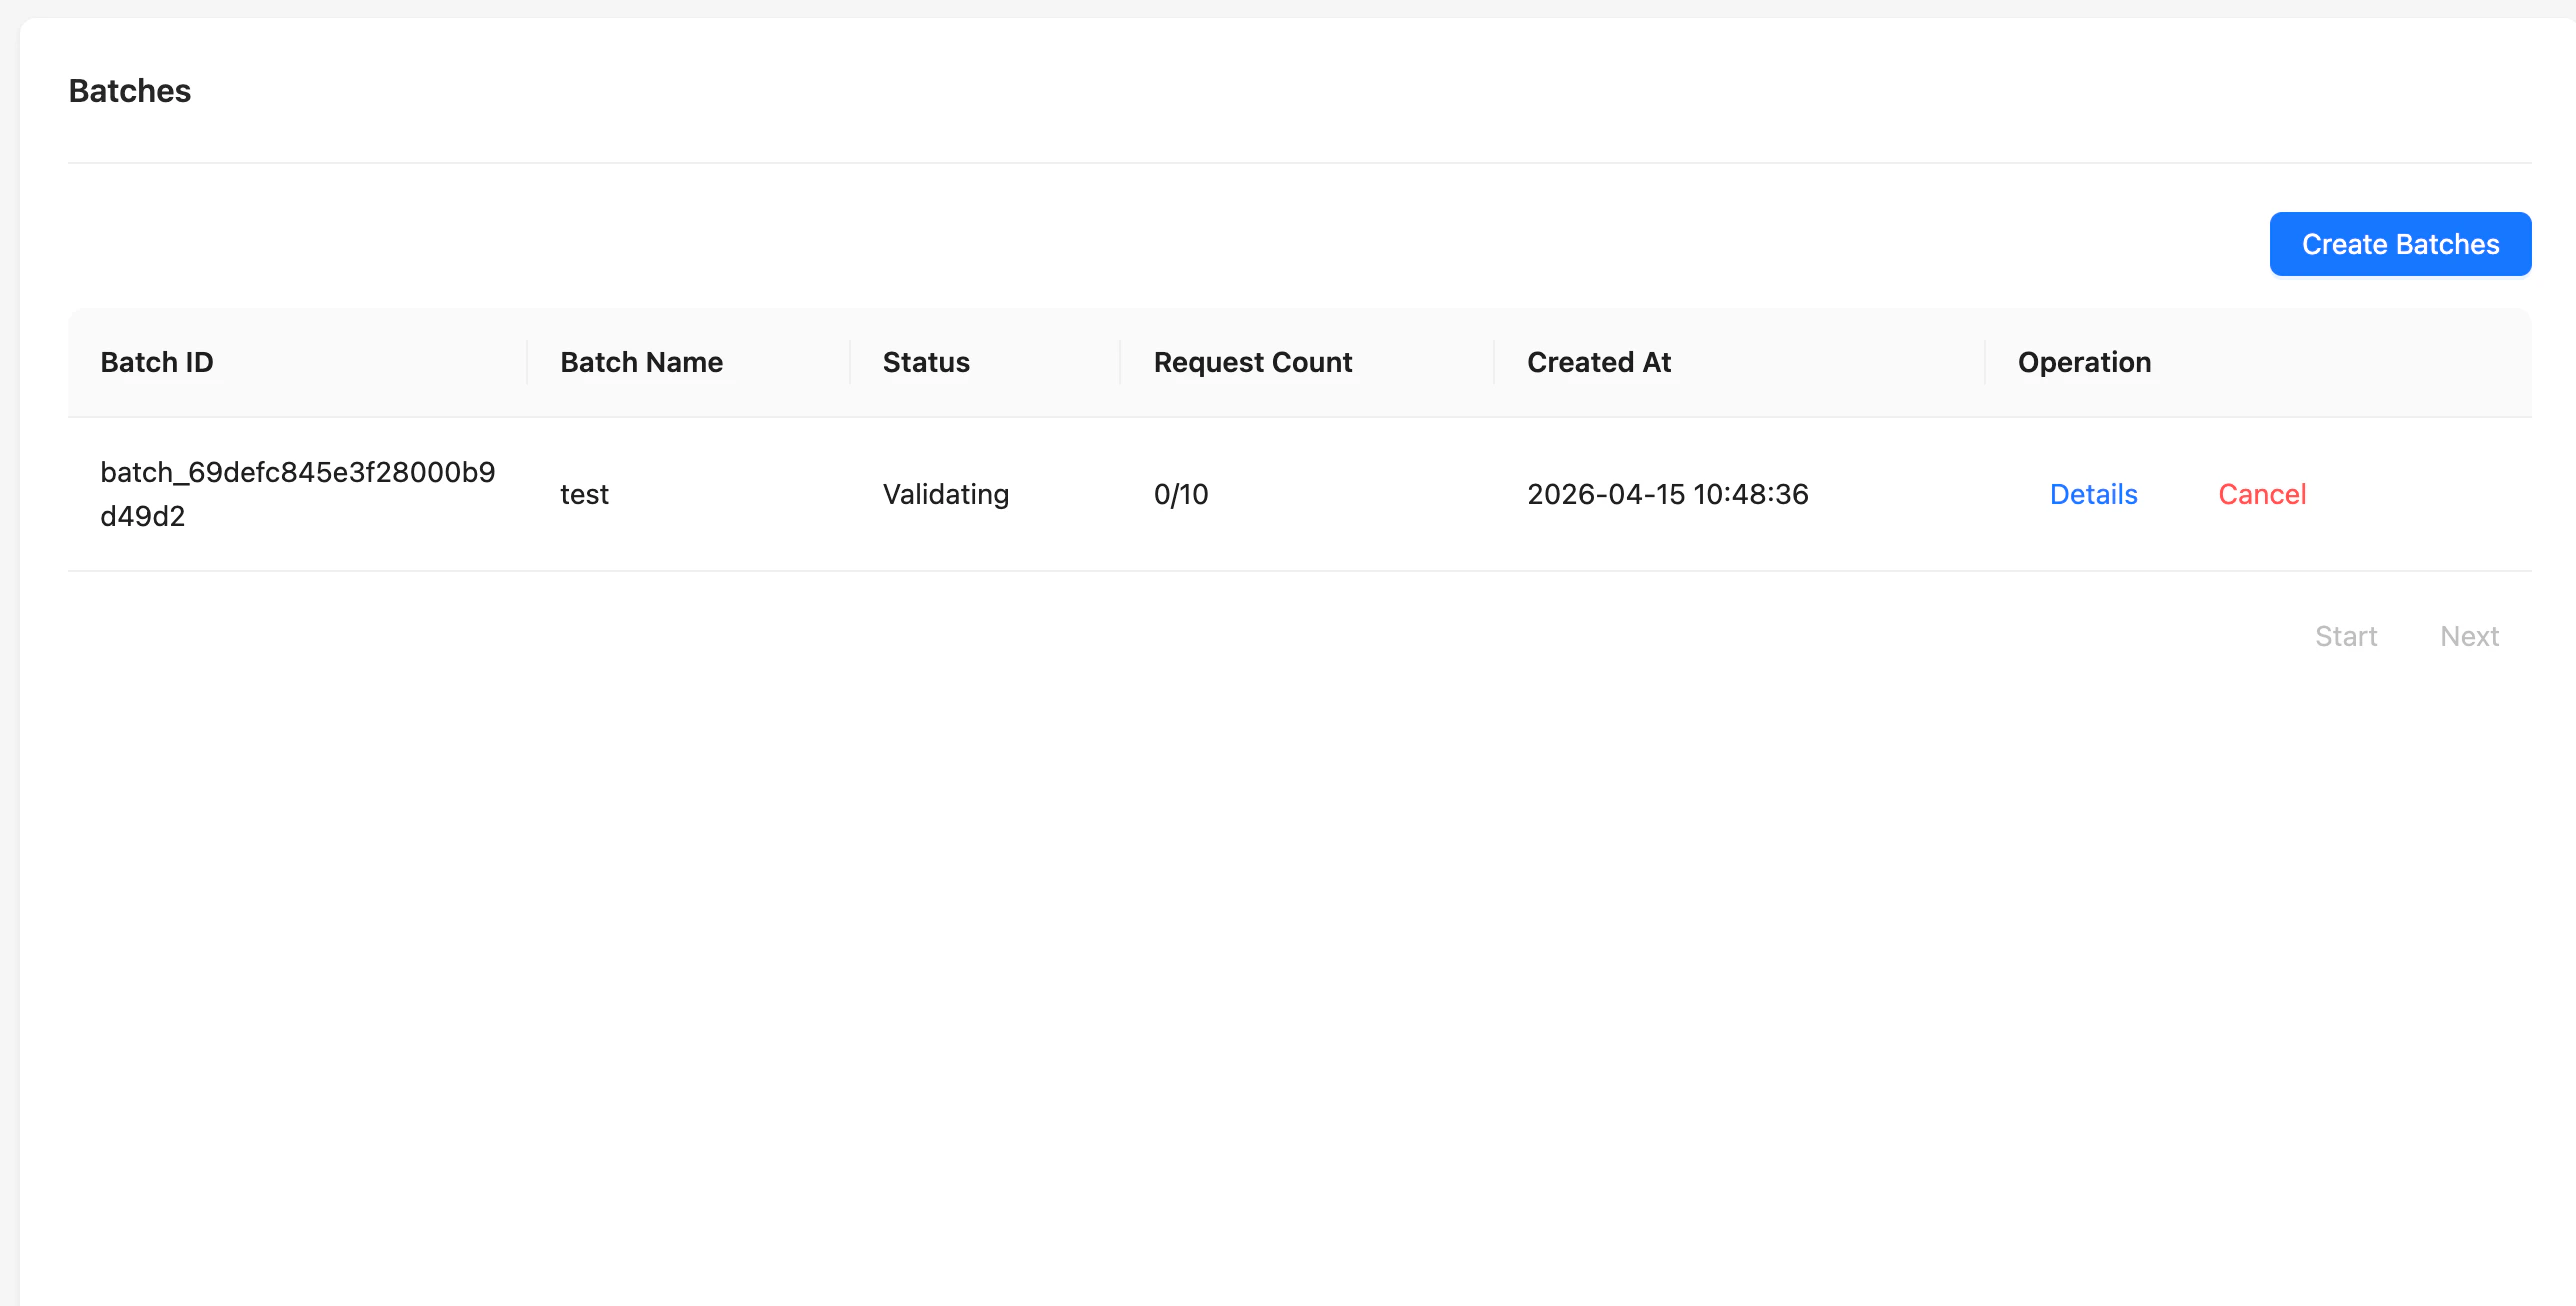This screenshot has width=2576, height=1306.
Task: Click the Operation column header
Action: tap(2084, 362)
